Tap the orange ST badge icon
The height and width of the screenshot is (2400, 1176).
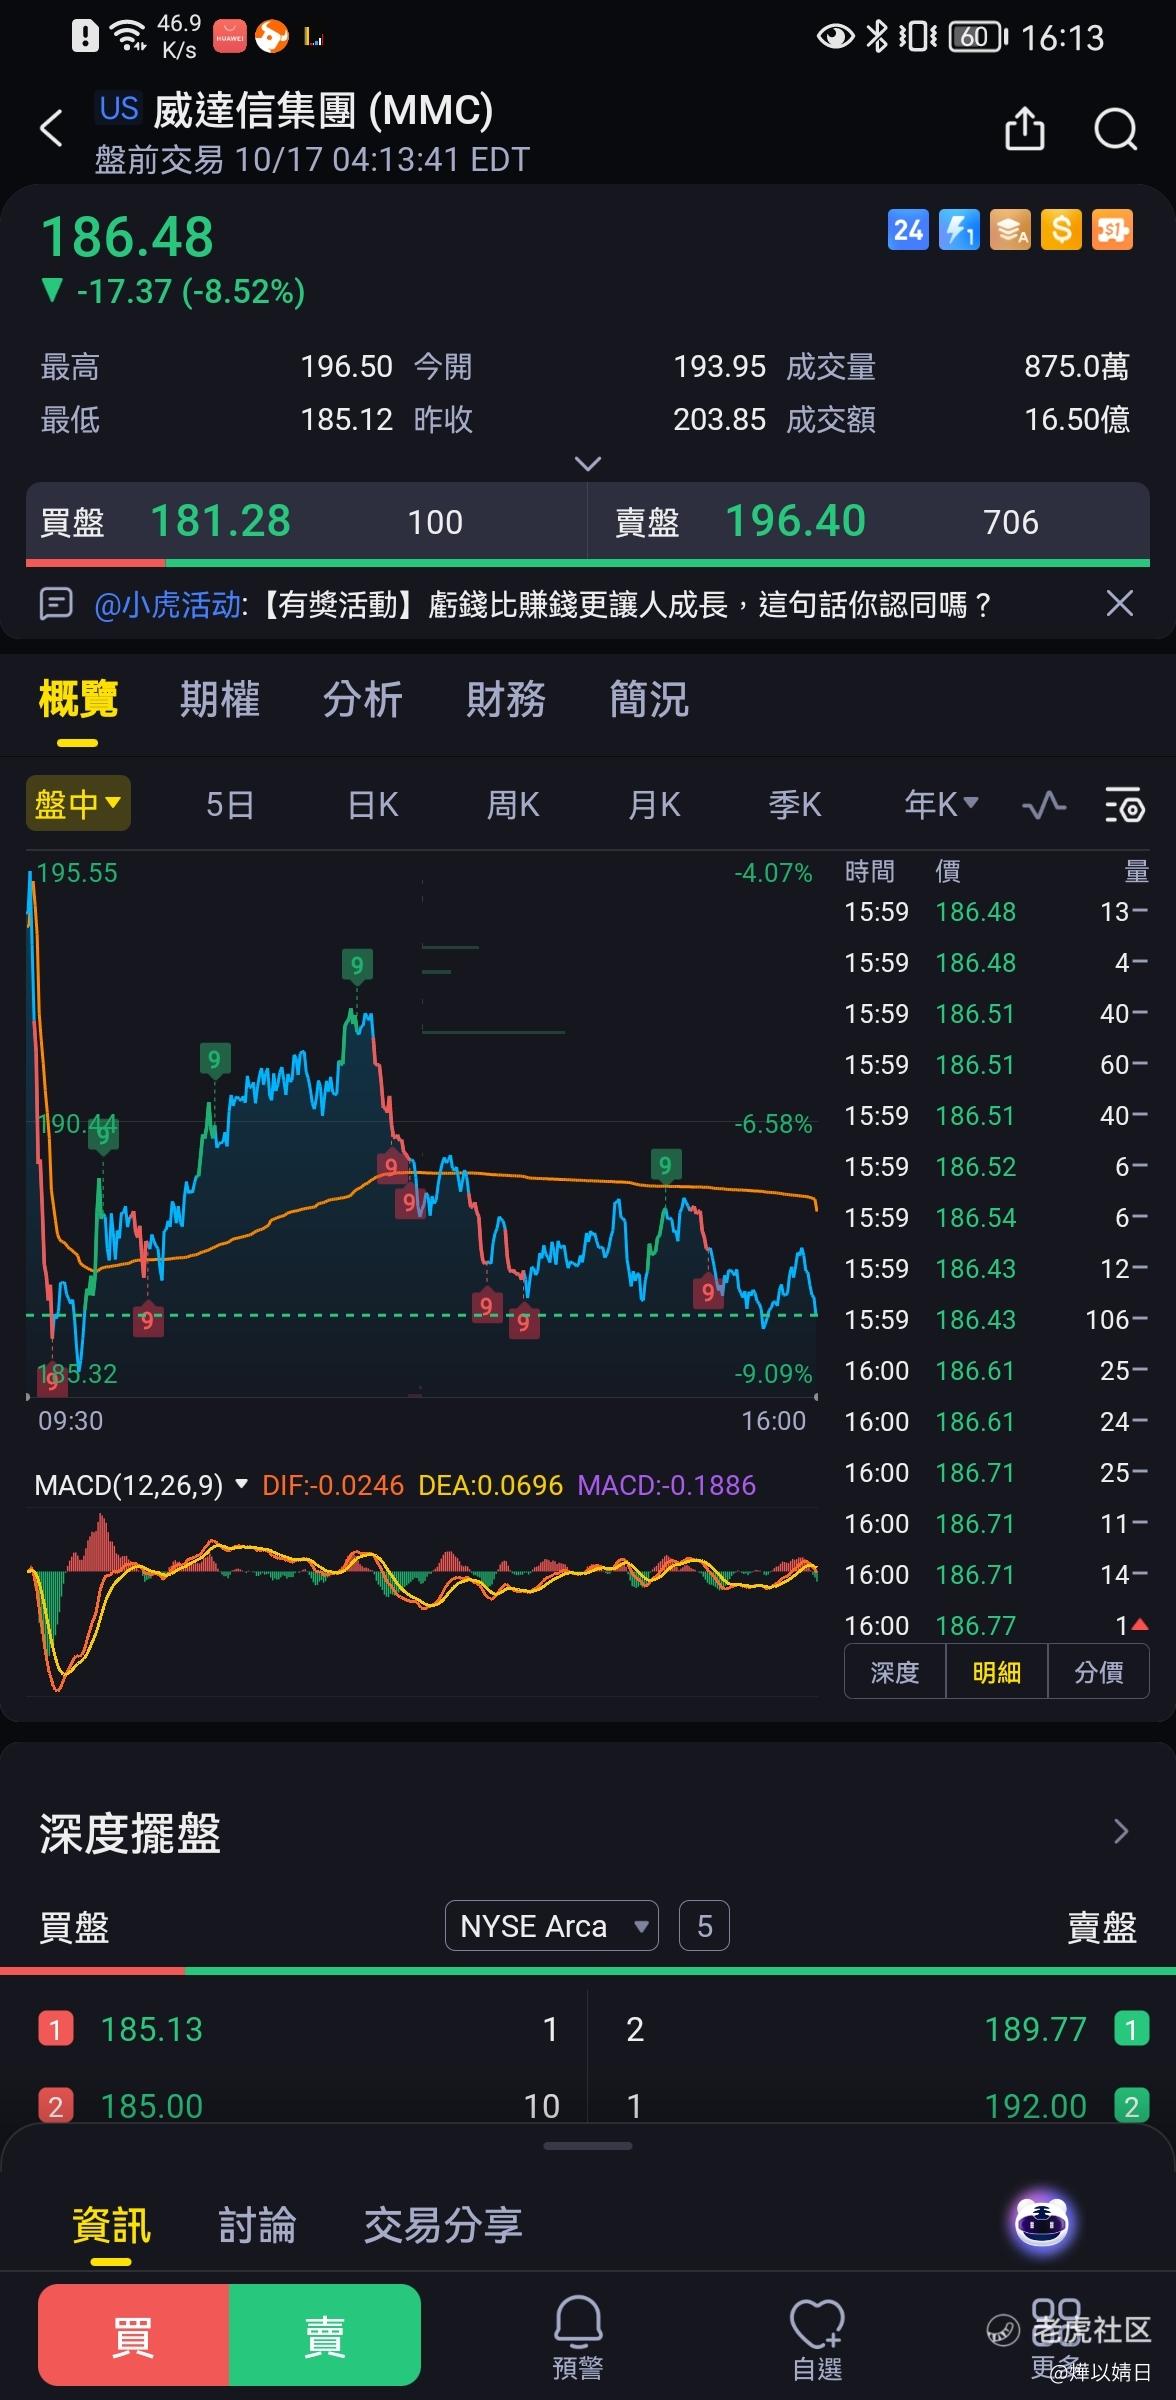pyautogui.click(x=1112, y=230)
